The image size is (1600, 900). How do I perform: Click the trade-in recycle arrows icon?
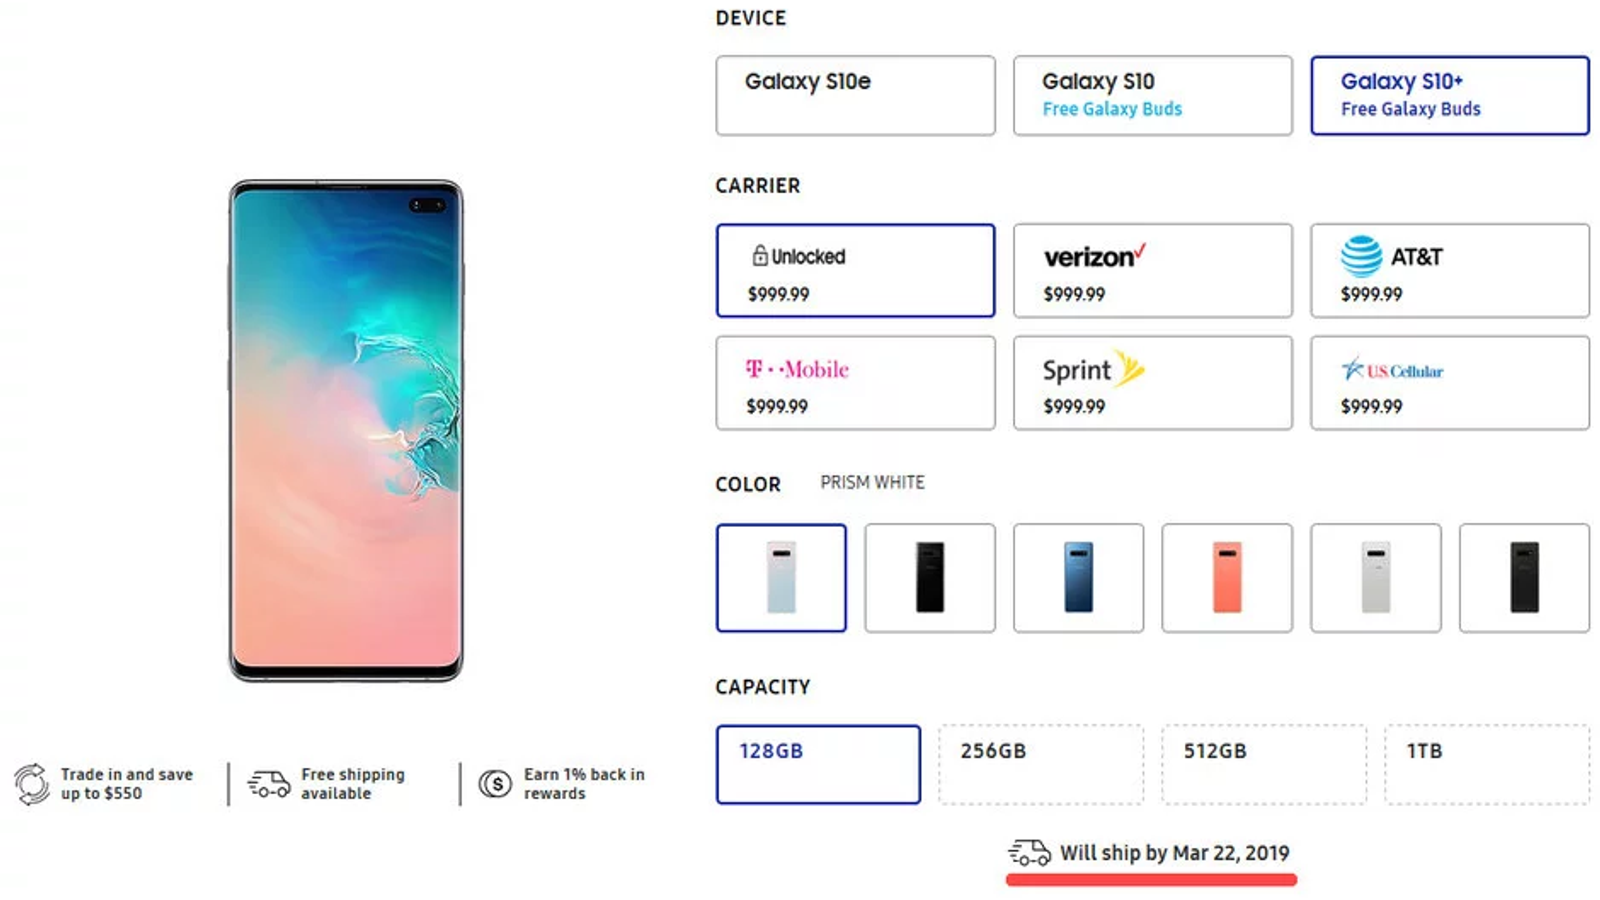tap(32, 784)
